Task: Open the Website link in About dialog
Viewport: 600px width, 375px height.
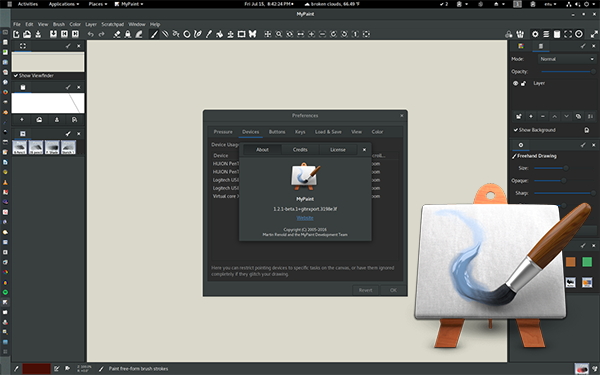Action: coord(305,218)
